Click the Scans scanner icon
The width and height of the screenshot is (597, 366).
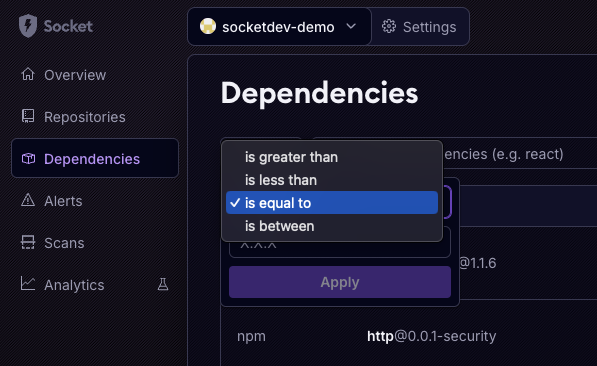click(x=28, y=242)
